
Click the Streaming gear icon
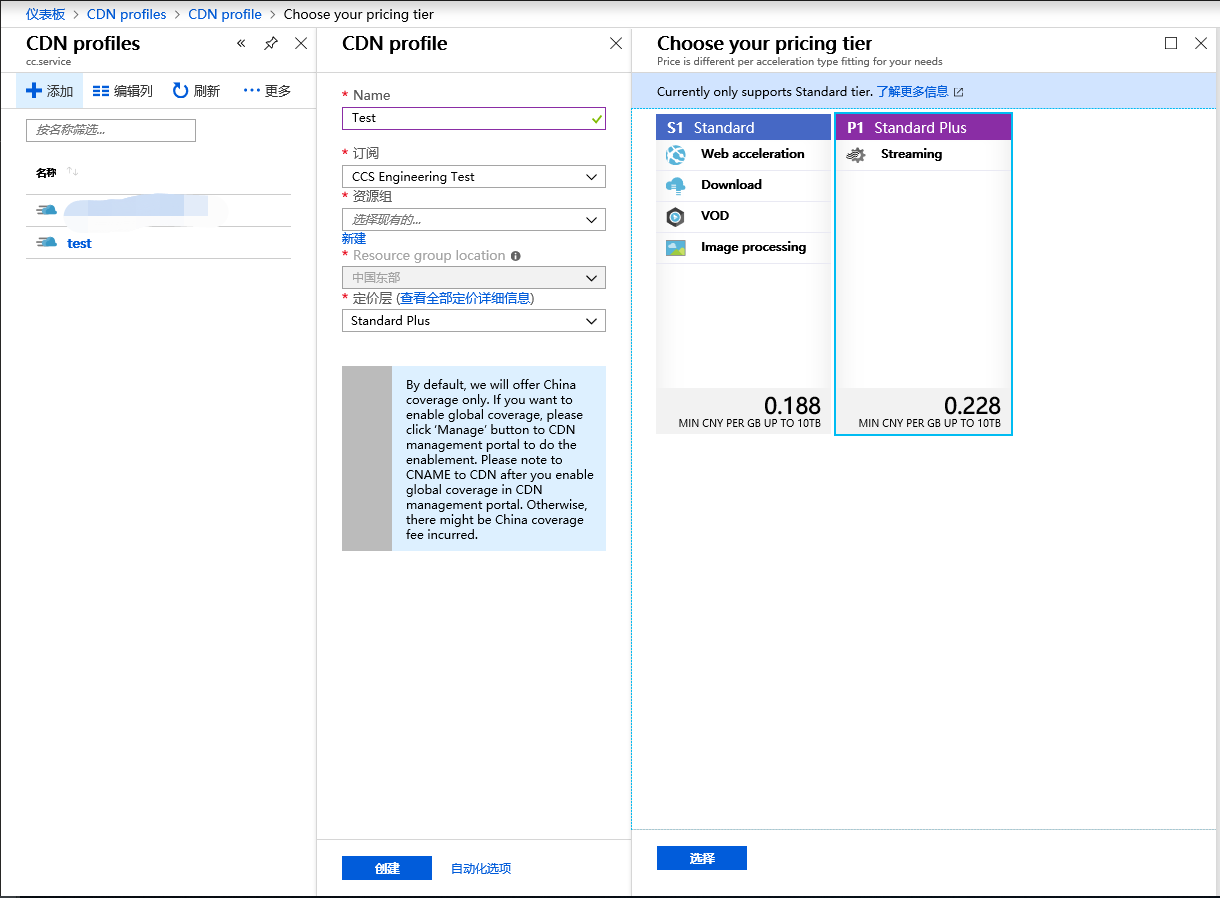pos(856,155)
